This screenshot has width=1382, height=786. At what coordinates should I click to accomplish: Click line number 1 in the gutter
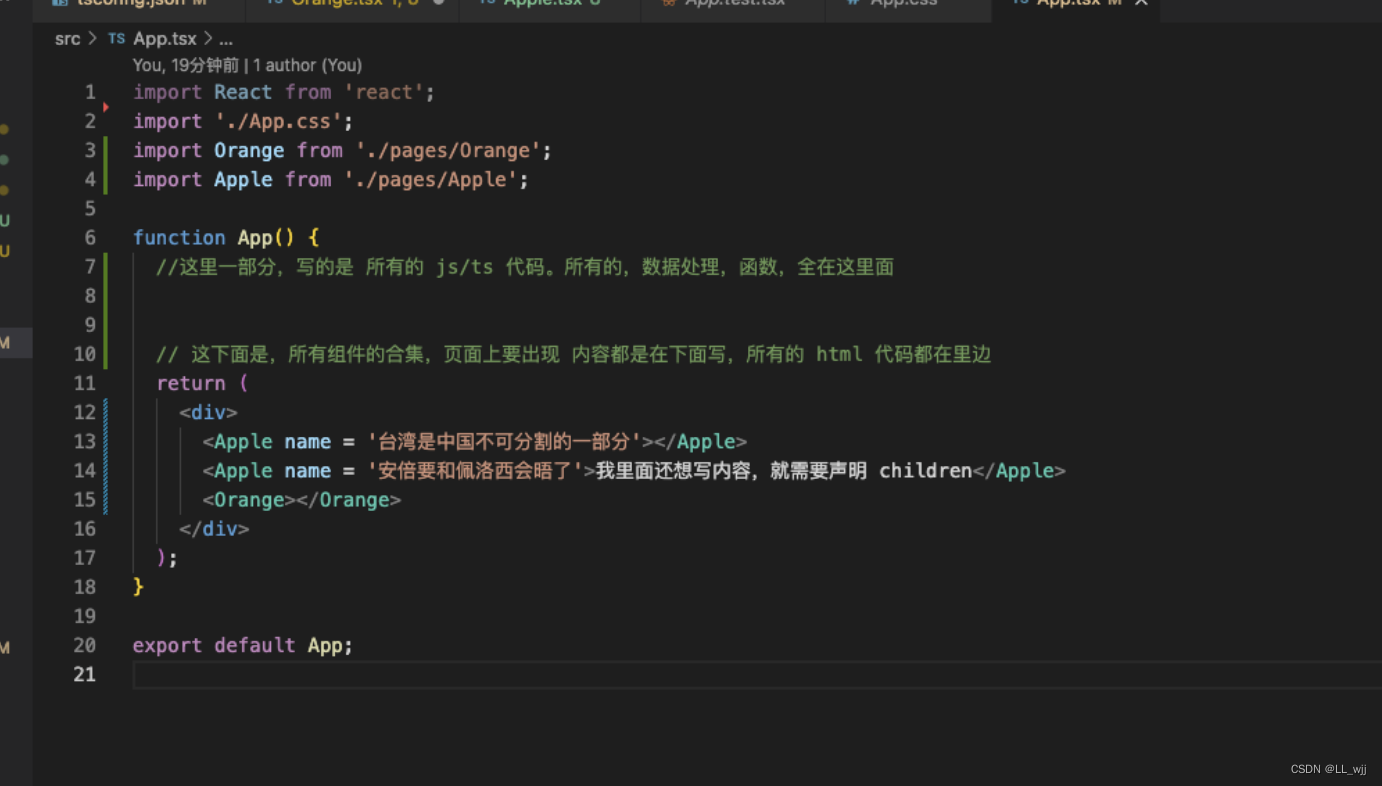point(91,92)
